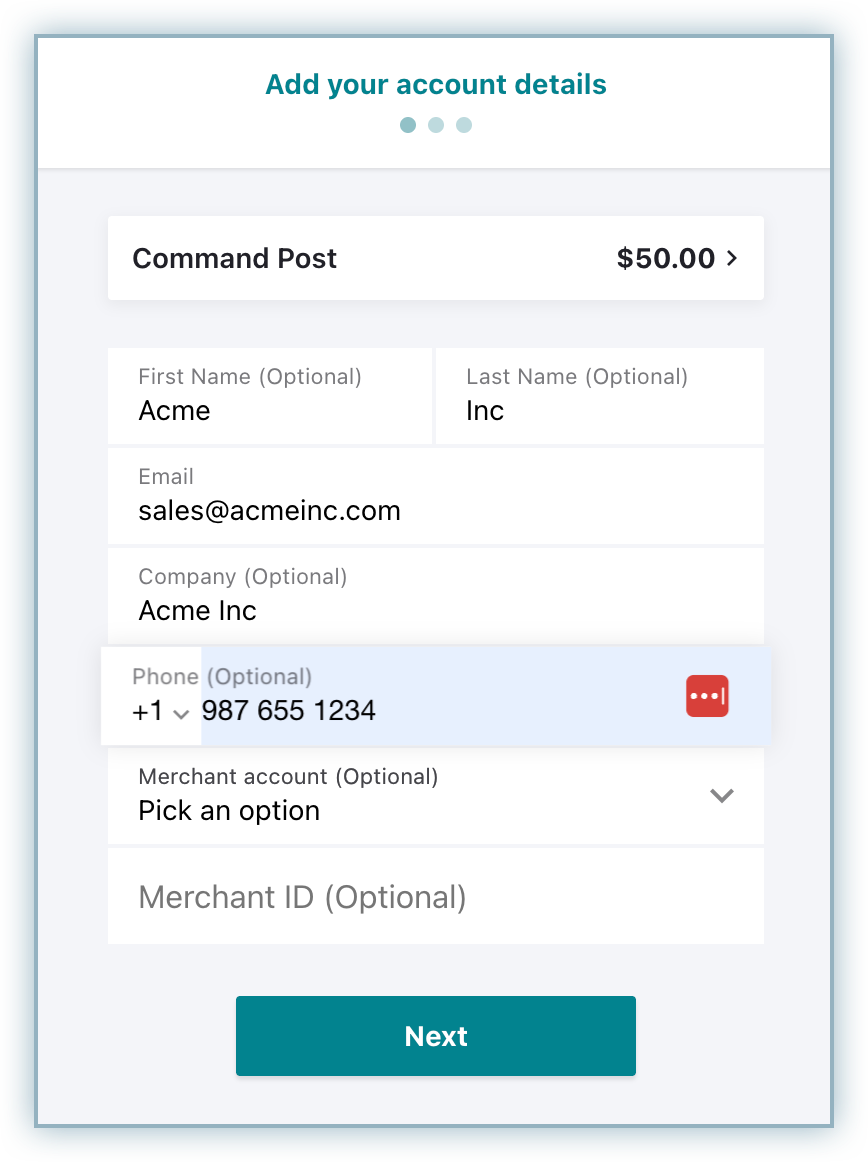Expand the Merchant account chevron arrow

[x=721, y=796]
